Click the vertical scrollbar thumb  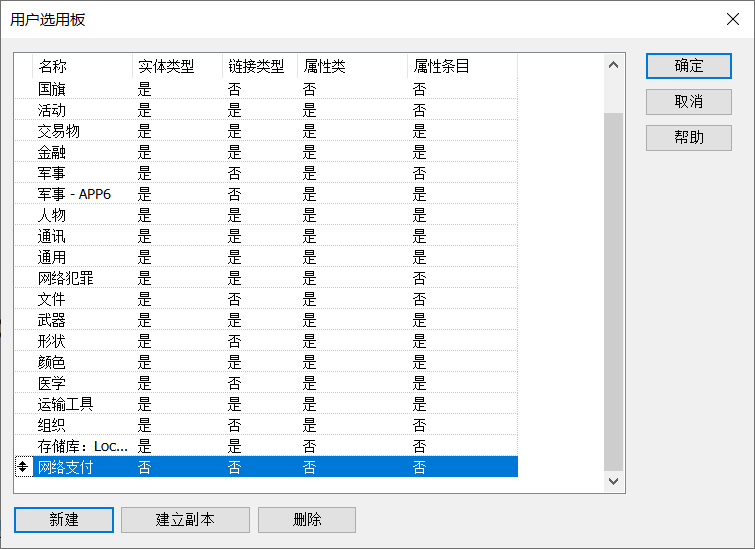pyautogui.click(x=613, y=292)
